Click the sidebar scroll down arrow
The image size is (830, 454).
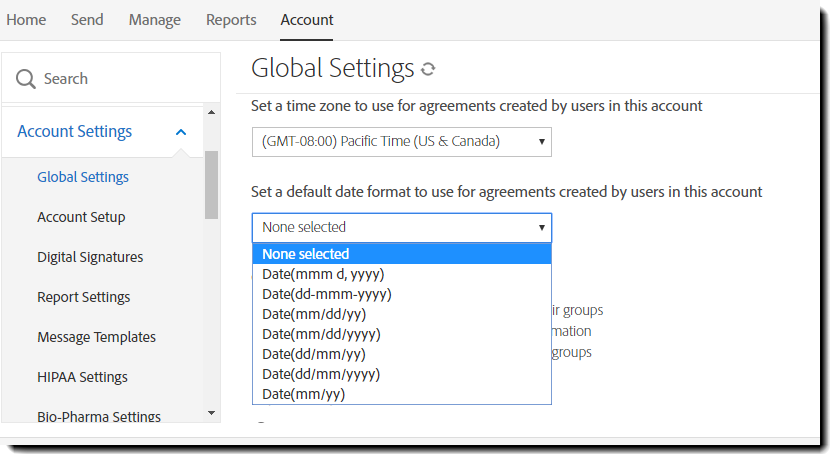tap(211, 412)
